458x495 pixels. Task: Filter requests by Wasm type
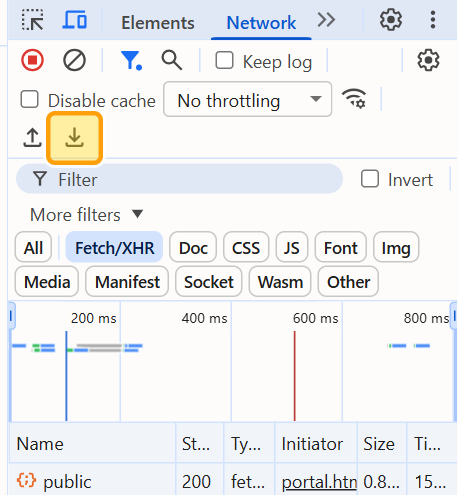click(280, 282)
